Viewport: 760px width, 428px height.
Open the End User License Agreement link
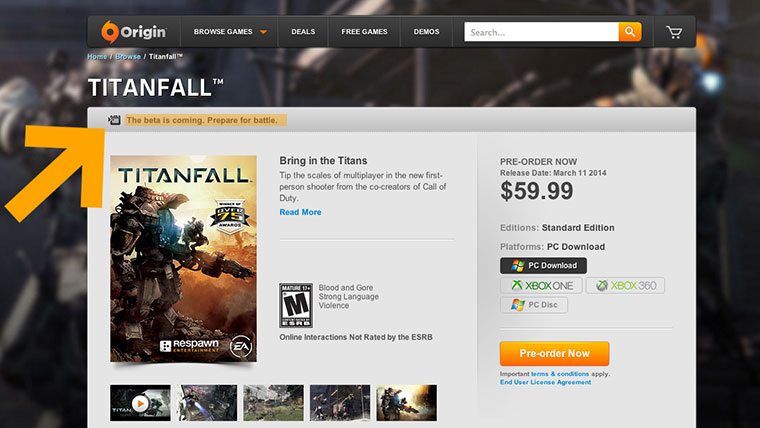545,382
